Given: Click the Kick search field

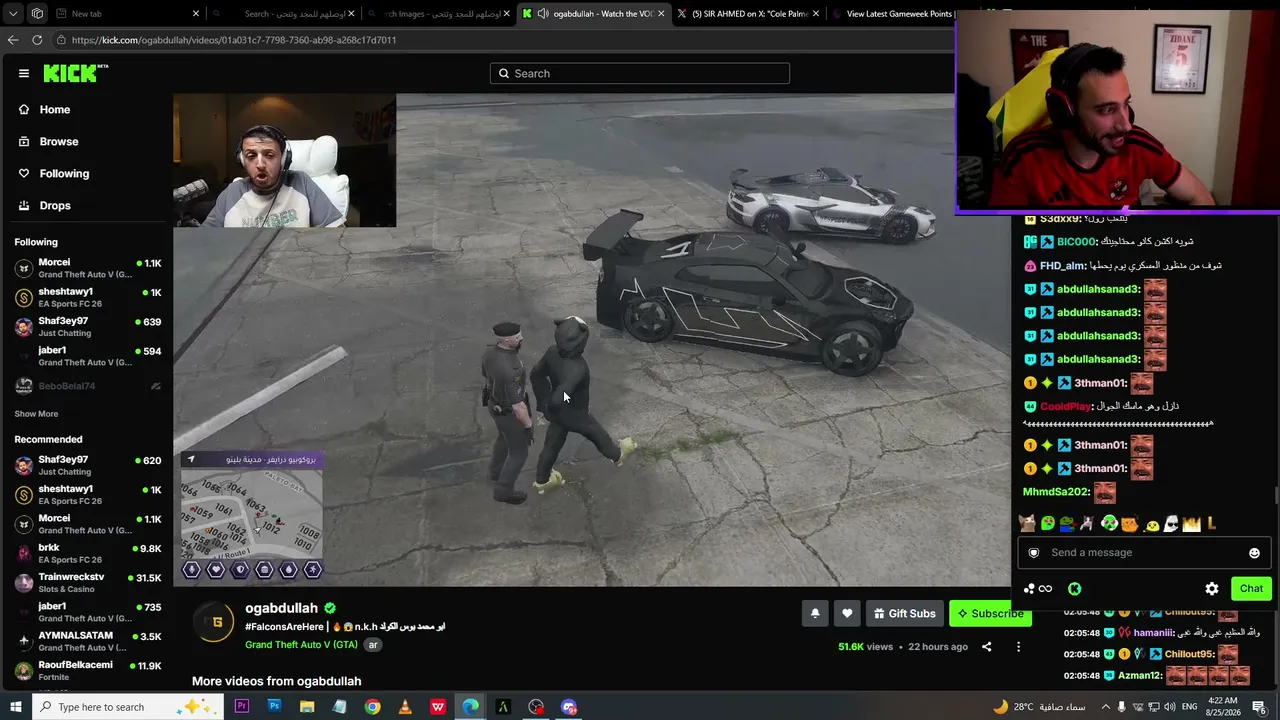Looking at the screenshot, I should [x=640, y=73].
